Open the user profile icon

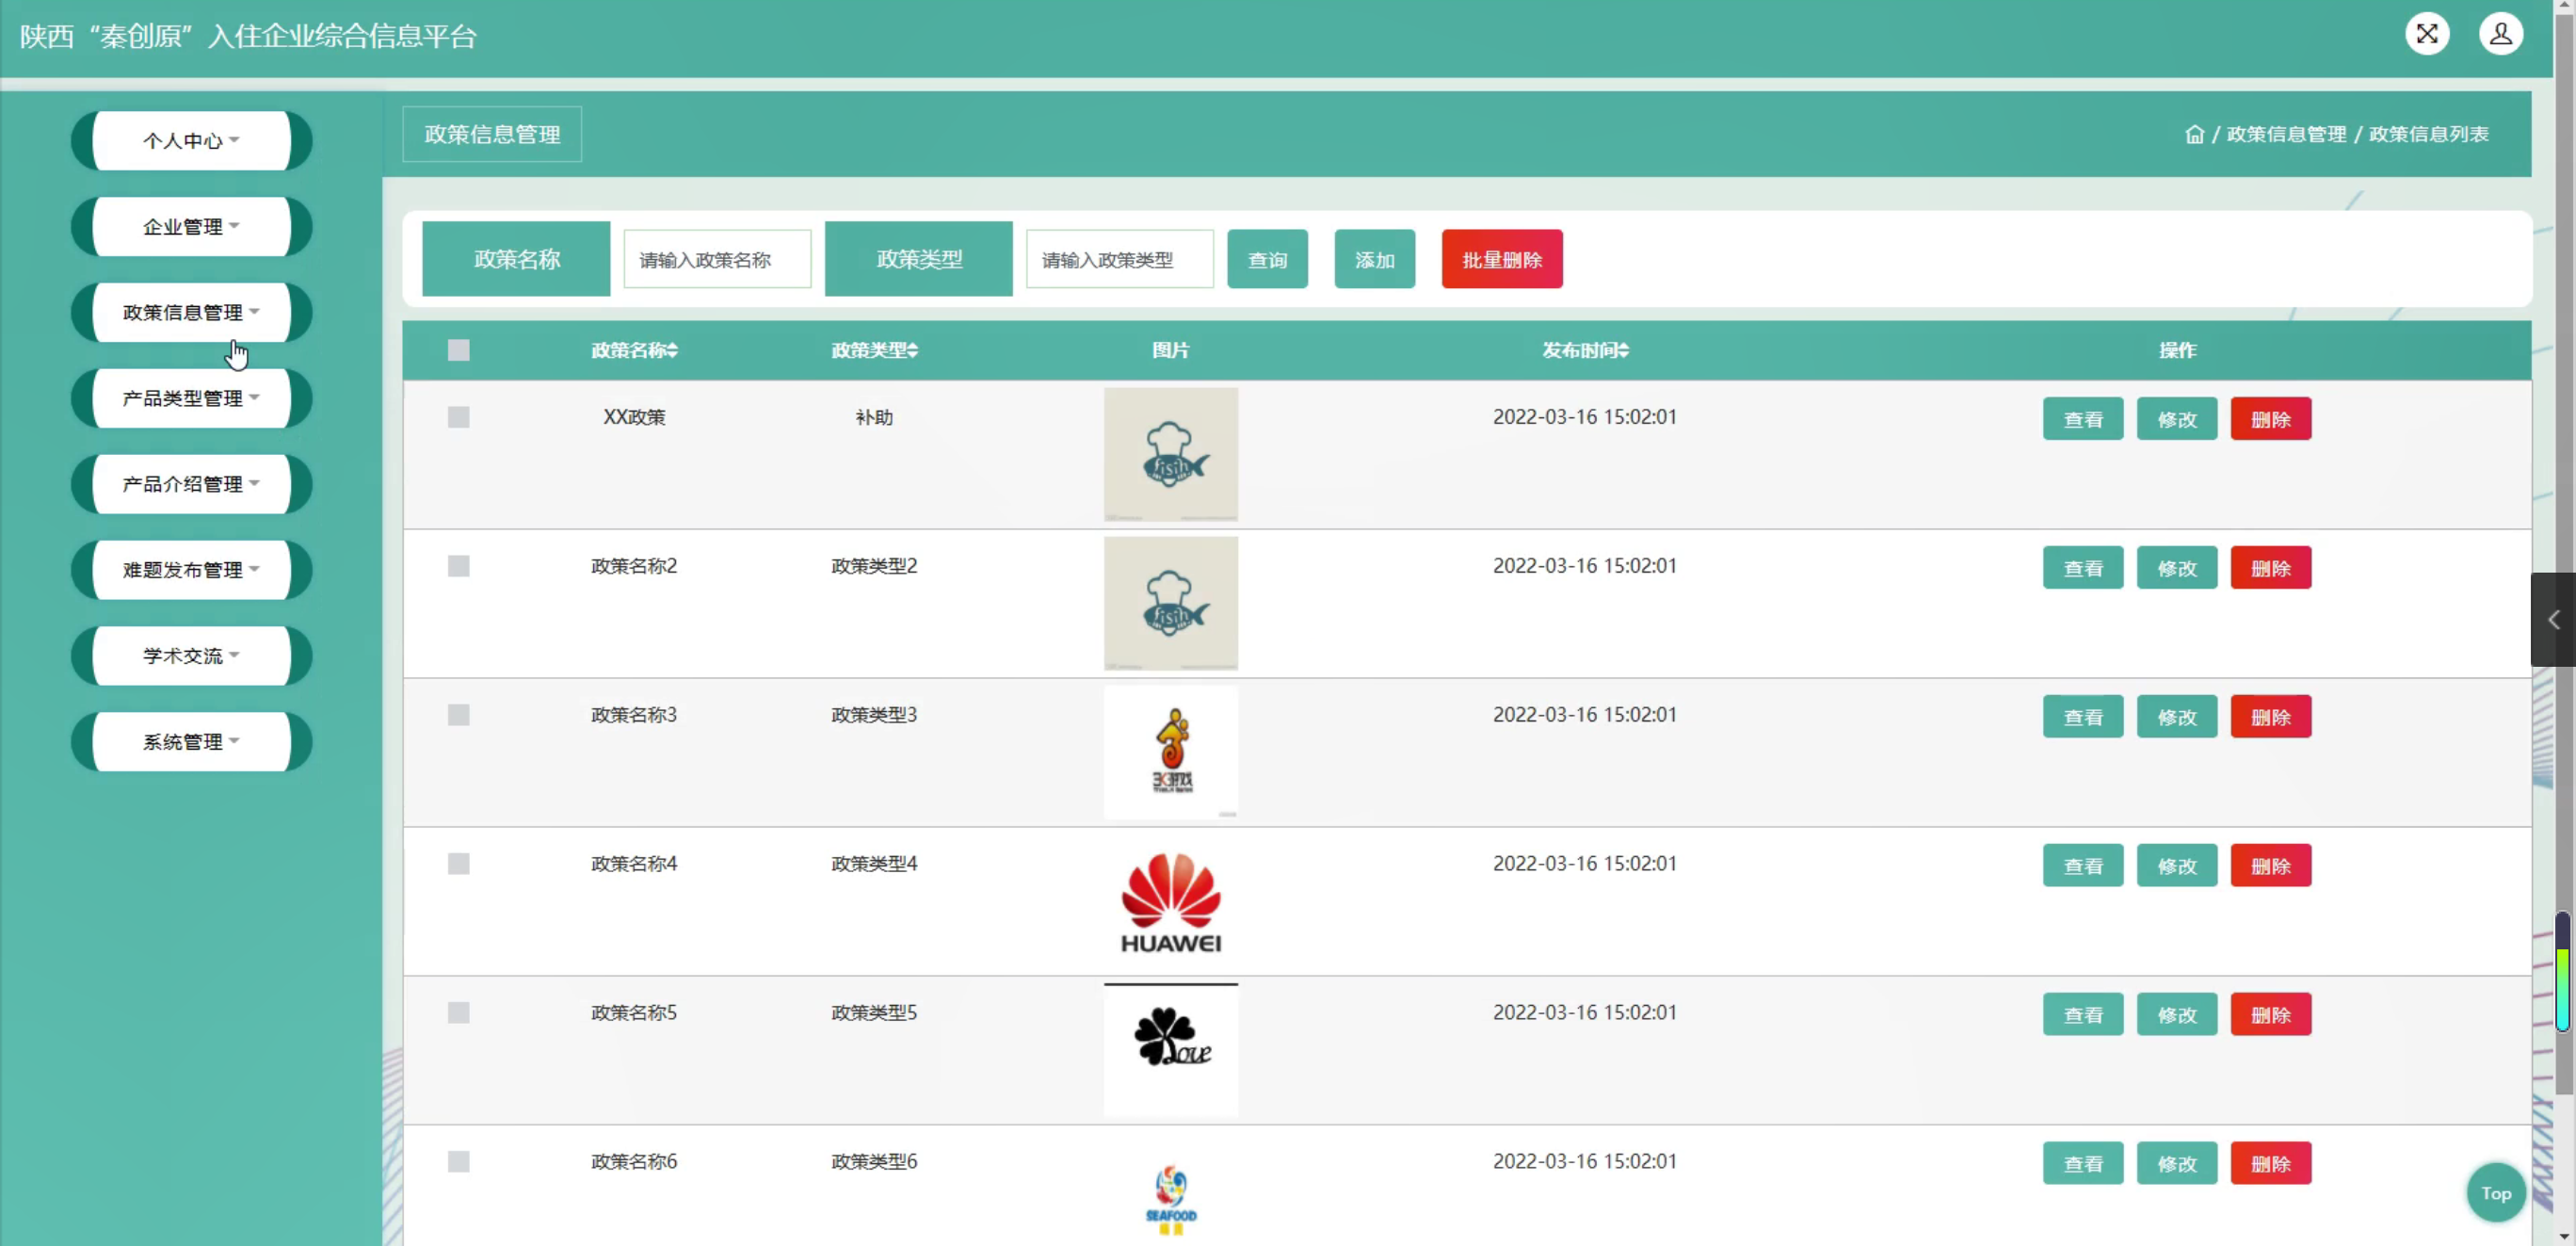(2500, 34)
